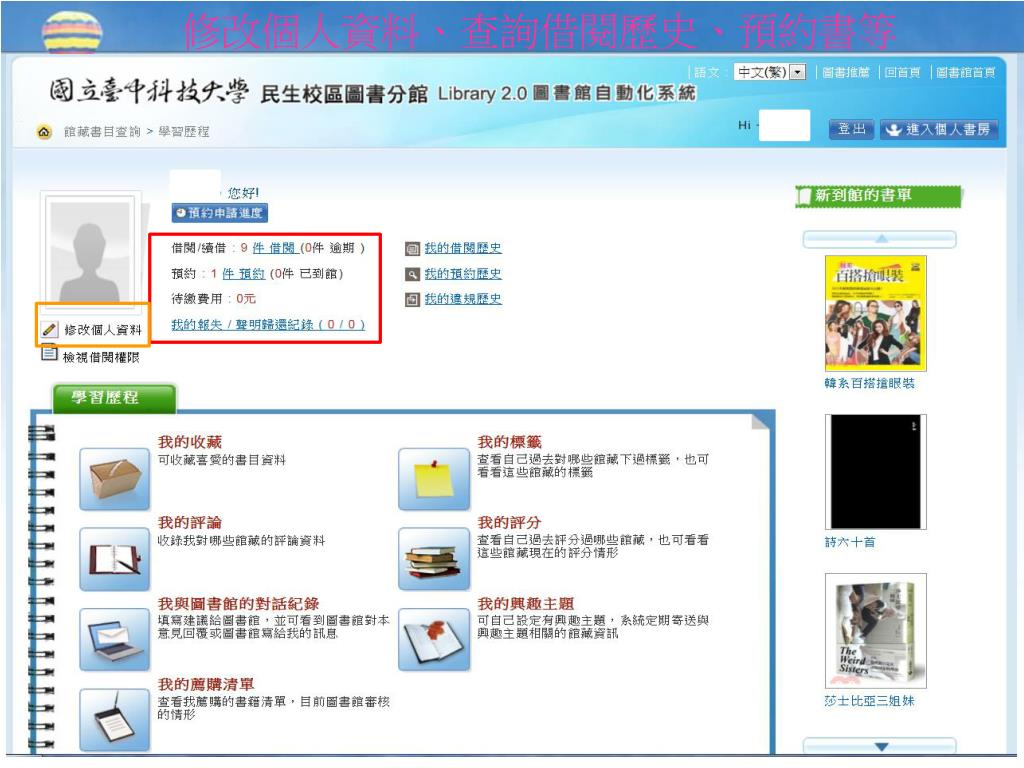This screenshot has height=768, width=1024.
Task: Click the 檢視借閱權限 text link
Action: (x=101, y=357)
